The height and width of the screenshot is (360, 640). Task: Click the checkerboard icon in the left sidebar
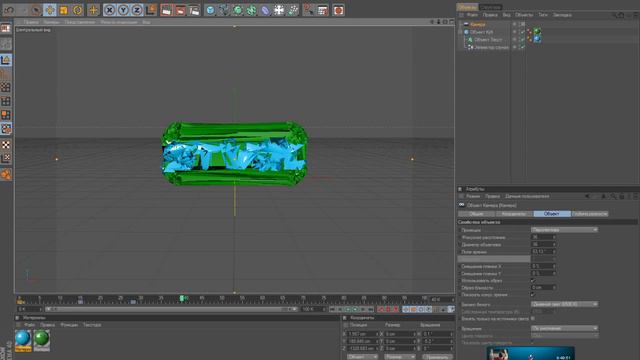coord(6,144)
